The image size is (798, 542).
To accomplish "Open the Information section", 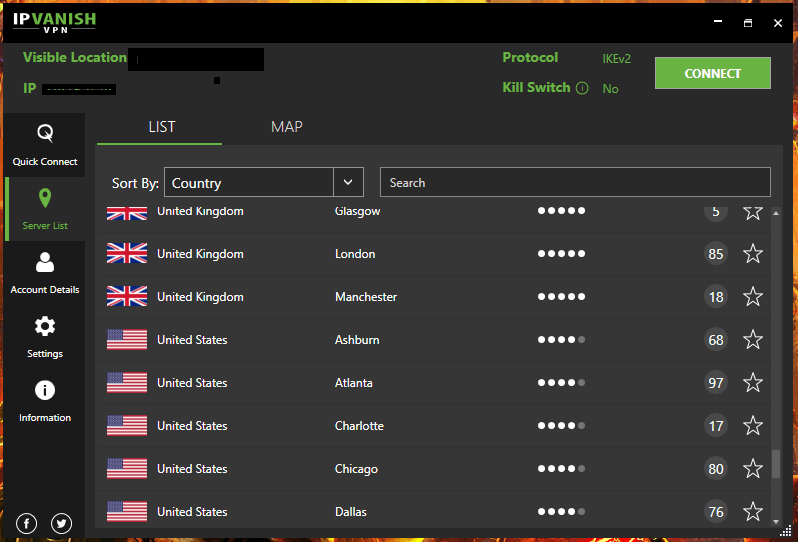I will (x=45, y=402).
